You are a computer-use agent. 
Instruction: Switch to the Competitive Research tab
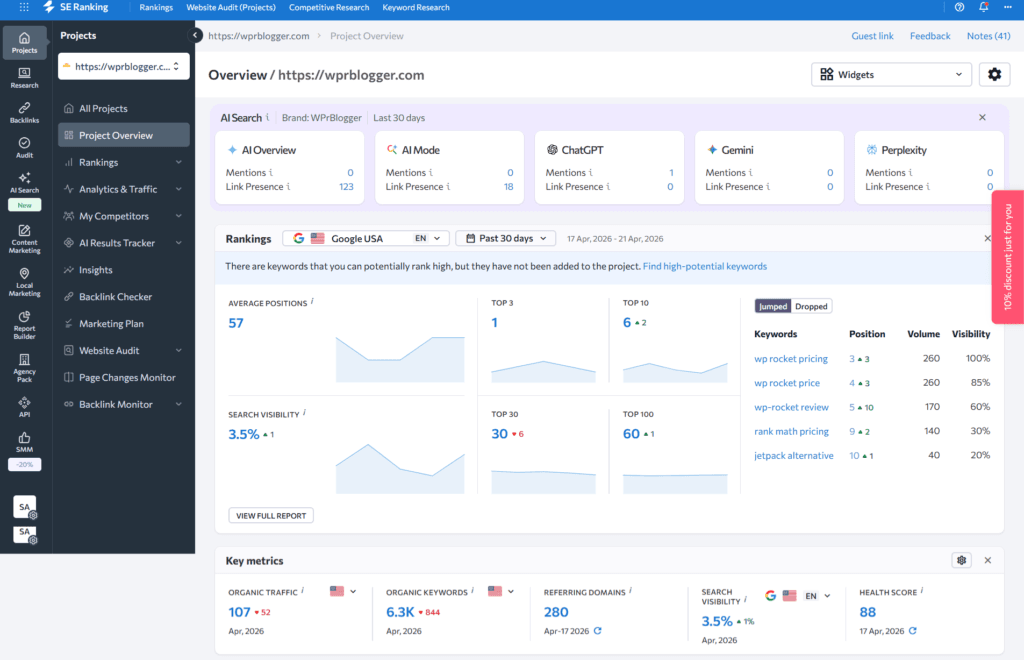click(329, 7)
